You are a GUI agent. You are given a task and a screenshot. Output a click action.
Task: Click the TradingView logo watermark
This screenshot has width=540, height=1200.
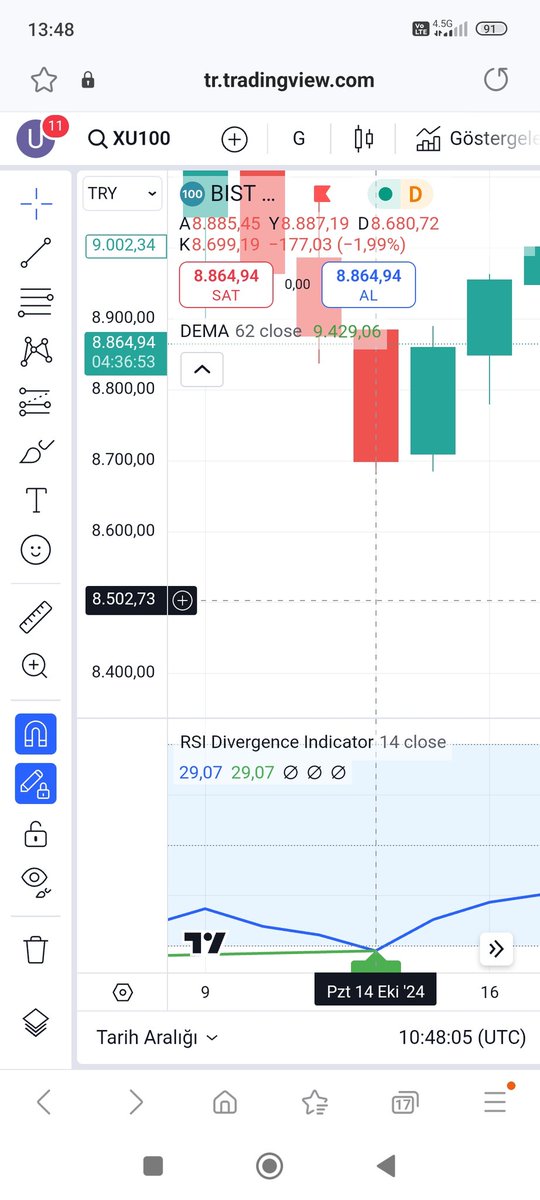click(x=204, y=943)
